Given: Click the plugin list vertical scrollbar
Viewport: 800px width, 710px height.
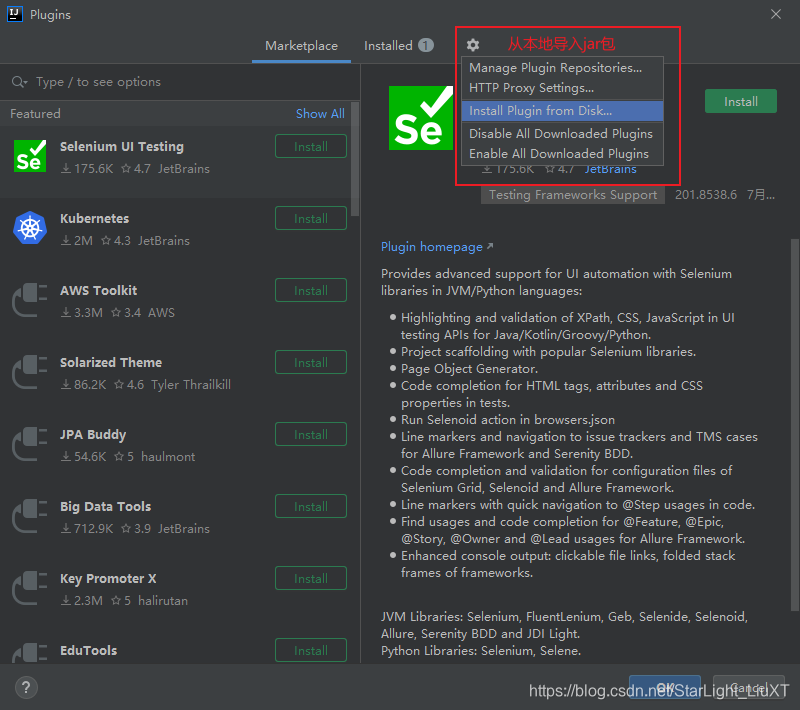Looking at the screenshot, I should pos(355,159).
